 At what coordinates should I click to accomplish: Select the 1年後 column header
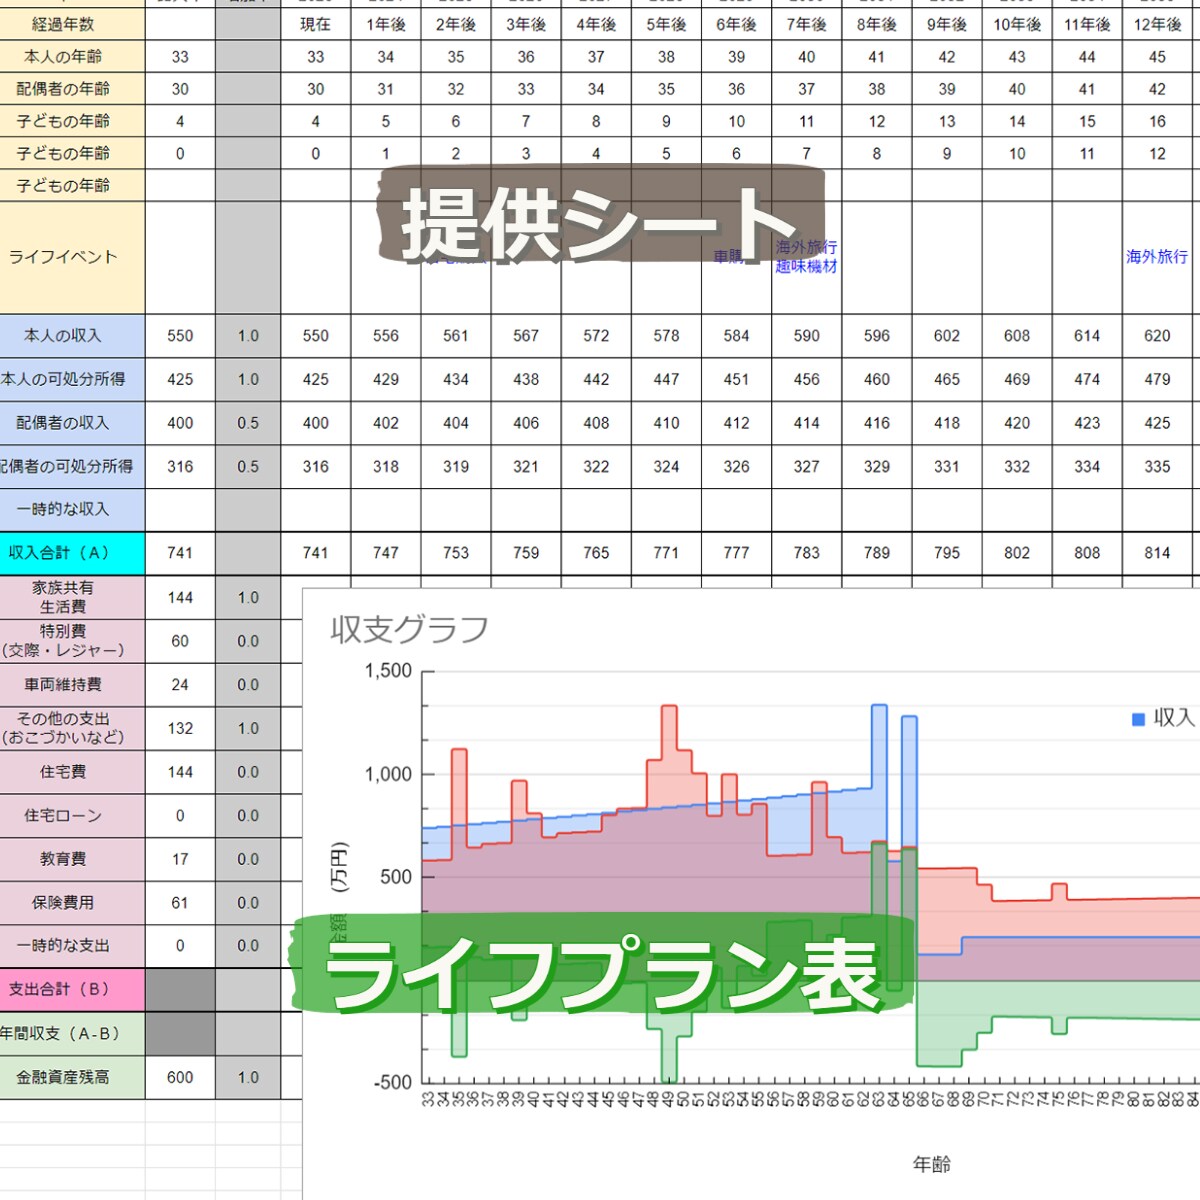pyautogui.click(x=386, y=25)
